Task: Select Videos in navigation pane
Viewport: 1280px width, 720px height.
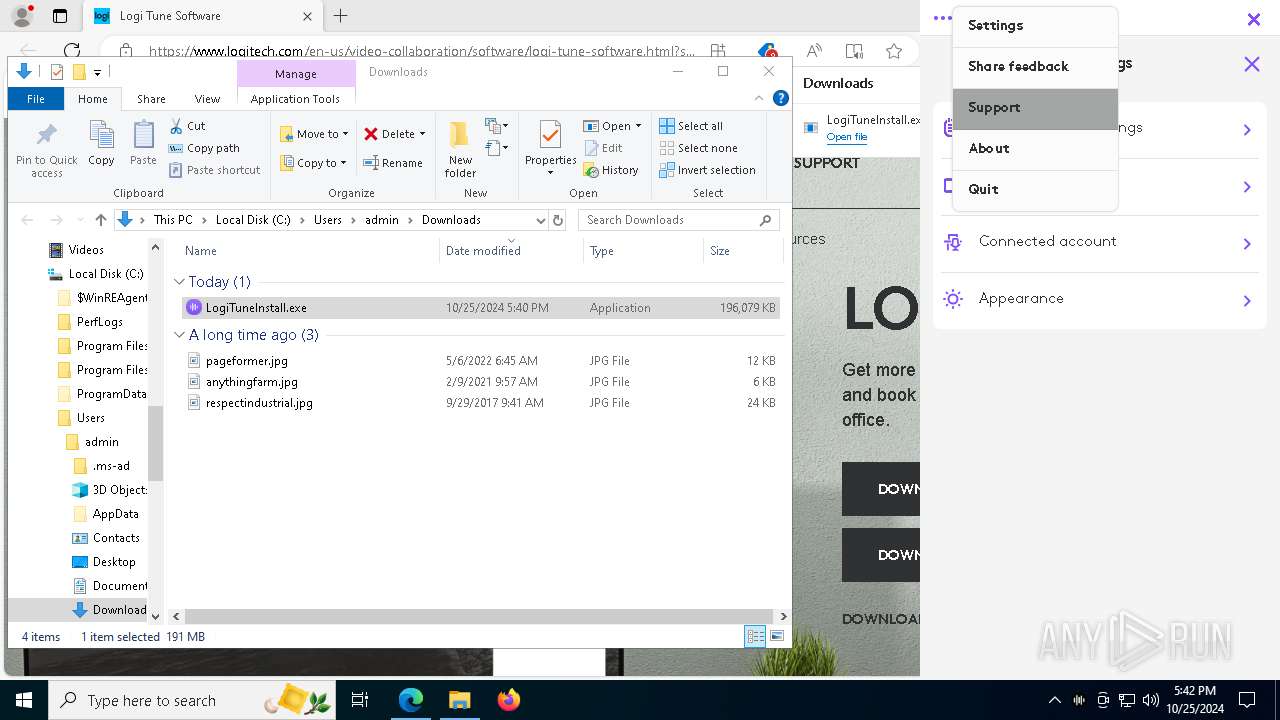Action: pyautogui.click(x=86, y=250)
